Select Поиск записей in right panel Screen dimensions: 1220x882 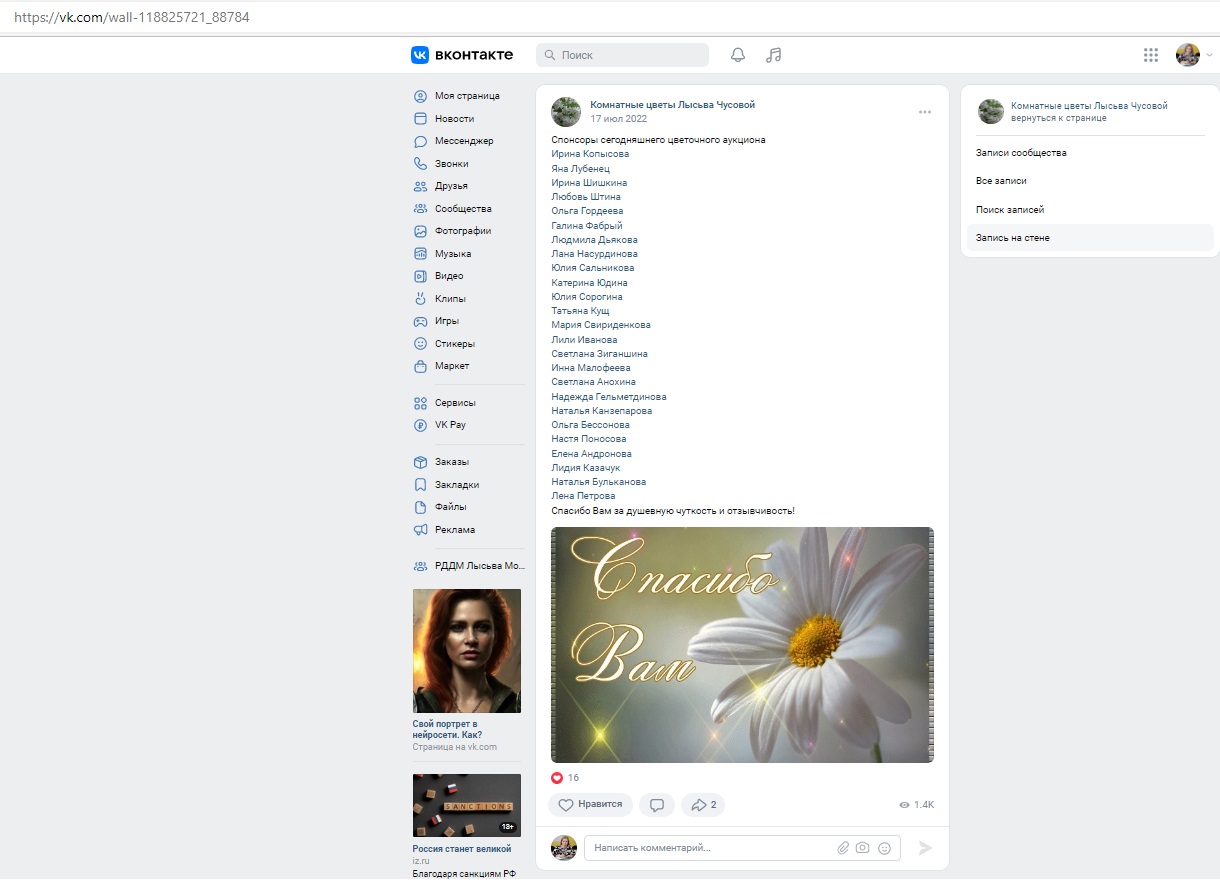point(1010,210)
